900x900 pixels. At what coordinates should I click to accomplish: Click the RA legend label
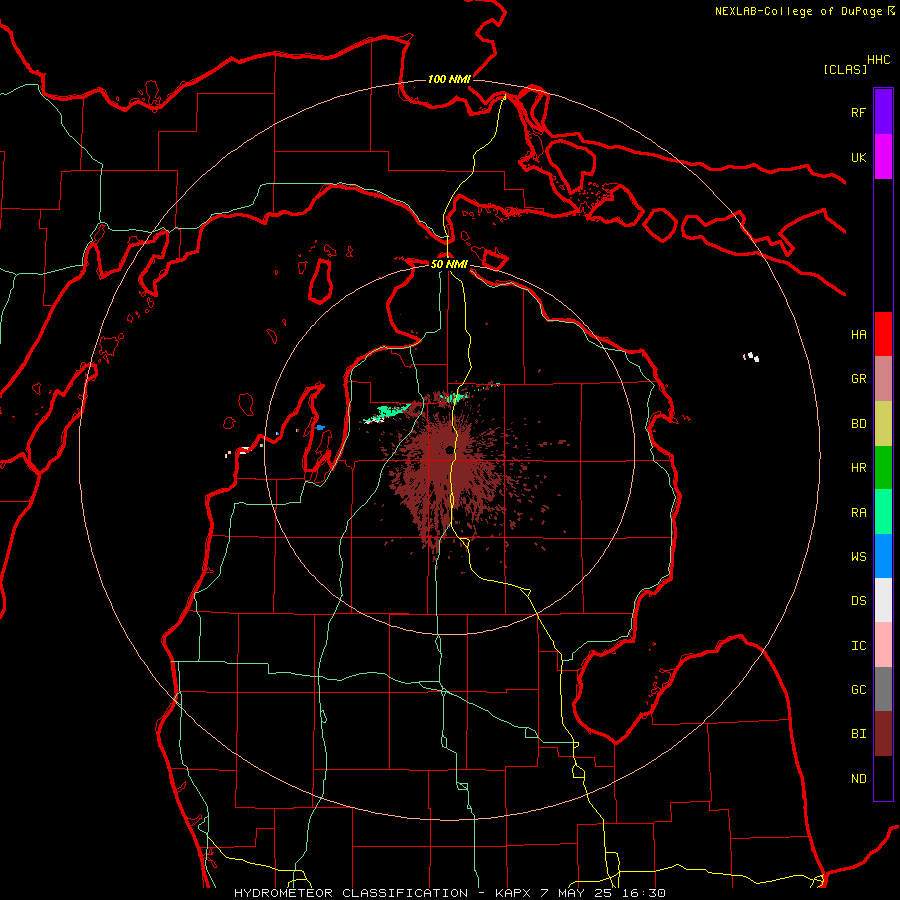(x=858, y=513)
